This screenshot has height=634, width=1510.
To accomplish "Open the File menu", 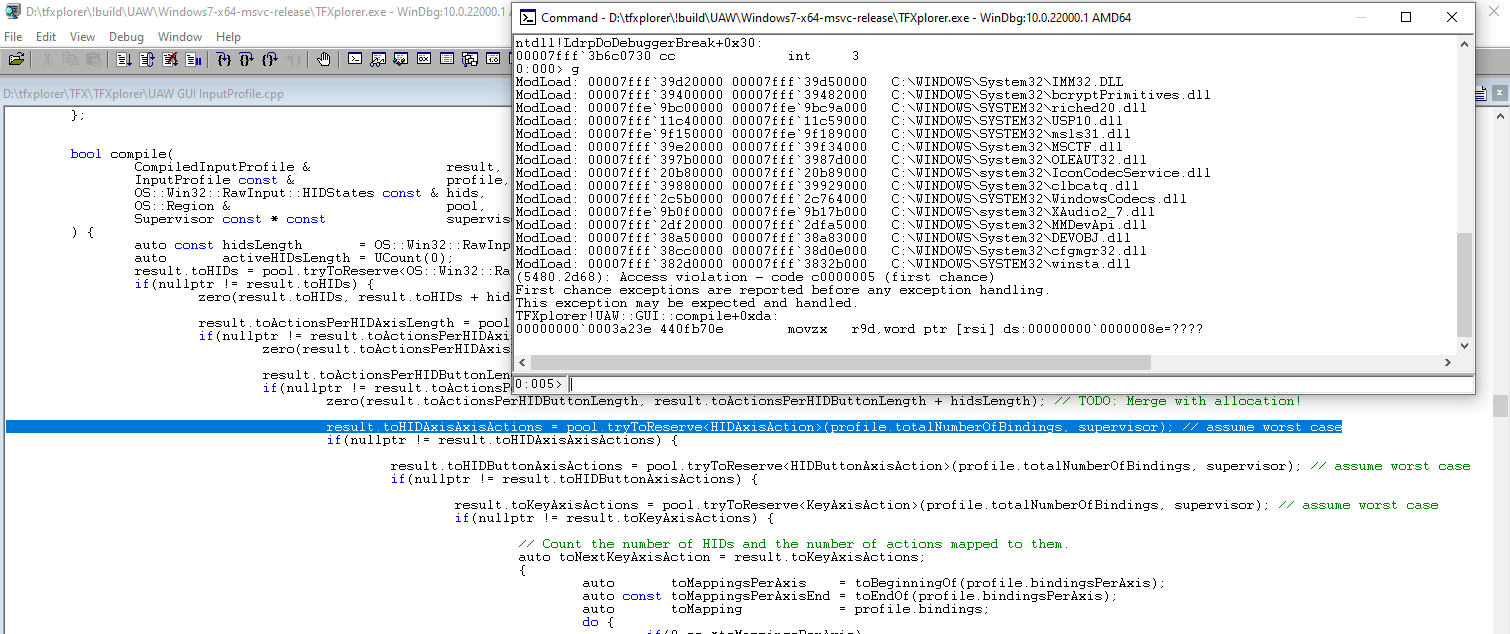I will point(13,37).
